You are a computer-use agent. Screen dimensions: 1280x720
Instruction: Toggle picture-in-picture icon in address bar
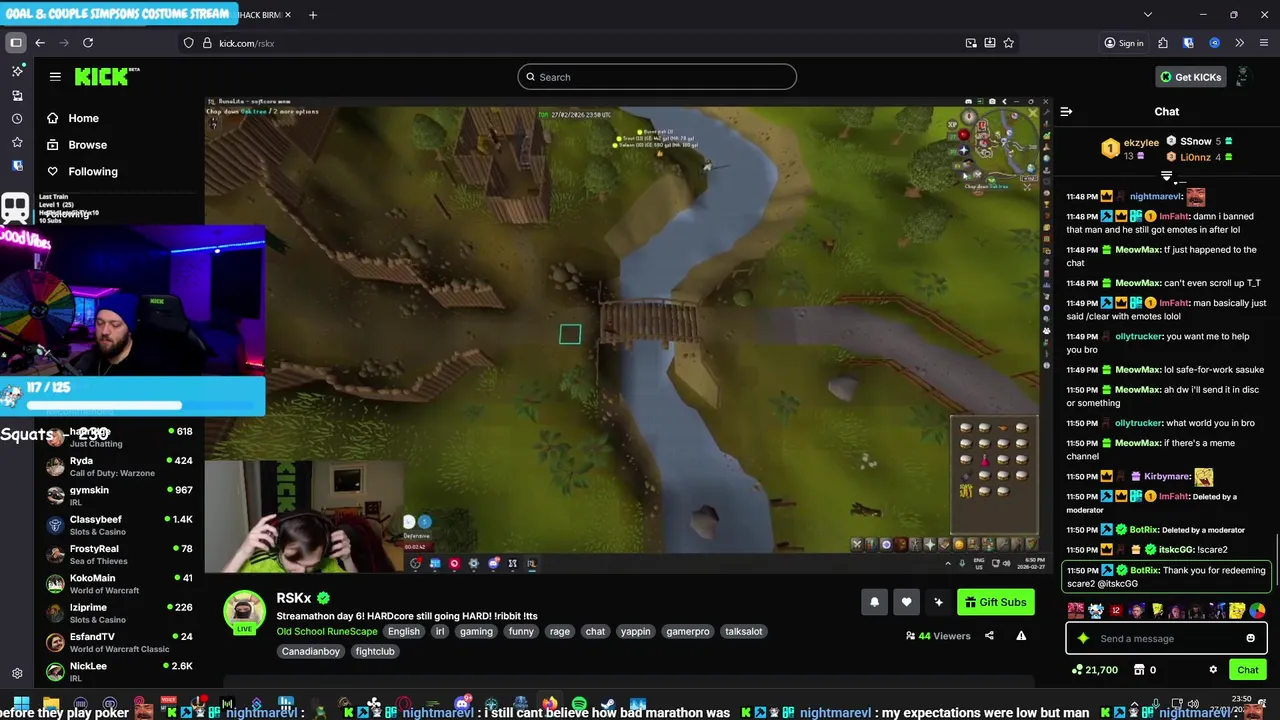pos(971,43)
